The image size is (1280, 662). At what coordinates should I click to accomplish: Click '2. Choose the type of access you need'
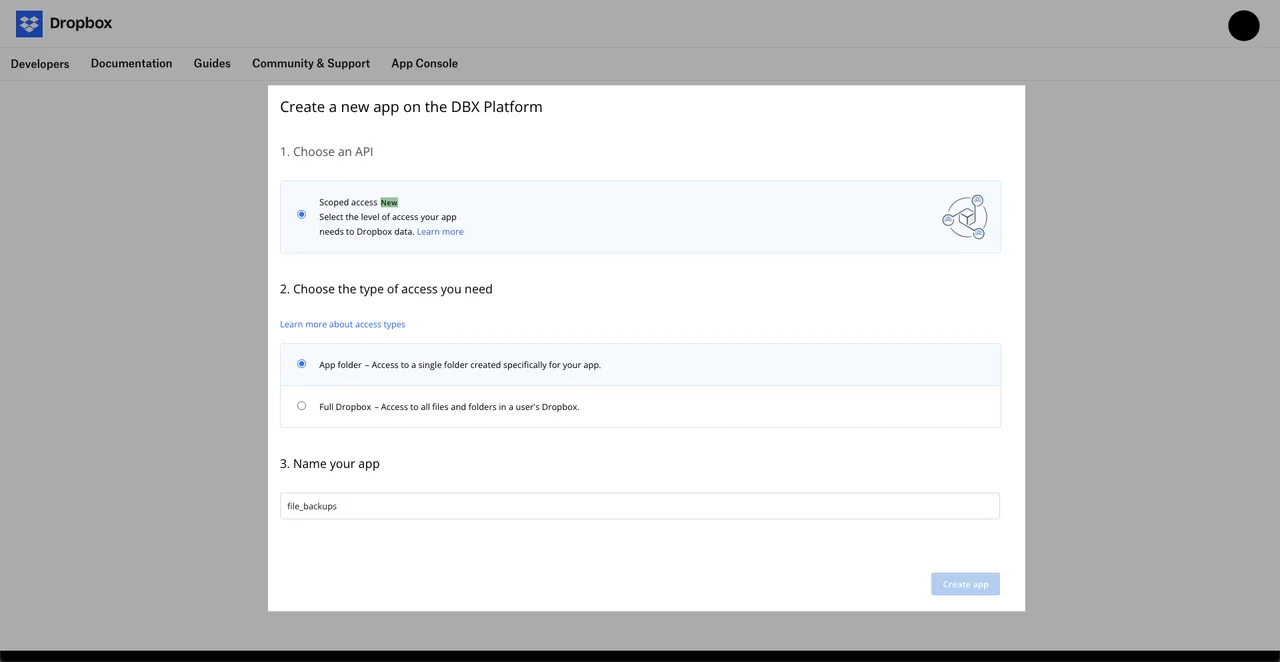(x=386, y=289)
